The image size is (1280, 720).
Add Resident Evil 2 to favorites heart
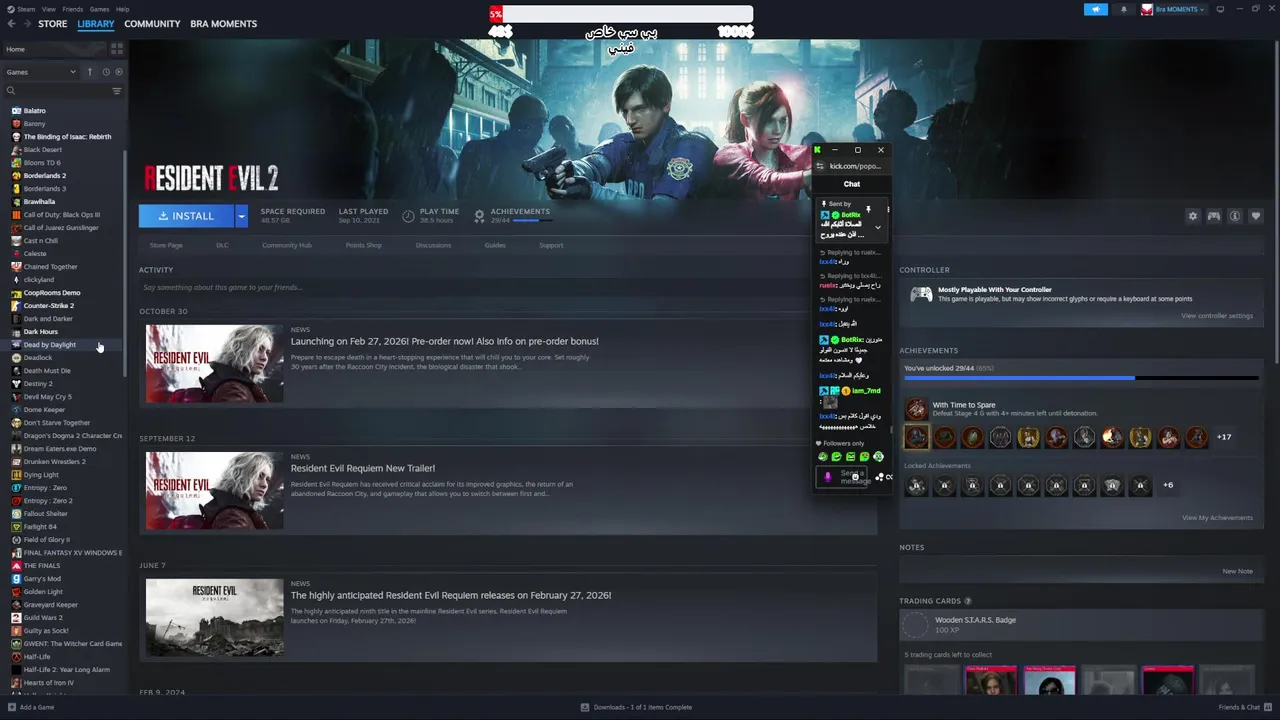1256,216
